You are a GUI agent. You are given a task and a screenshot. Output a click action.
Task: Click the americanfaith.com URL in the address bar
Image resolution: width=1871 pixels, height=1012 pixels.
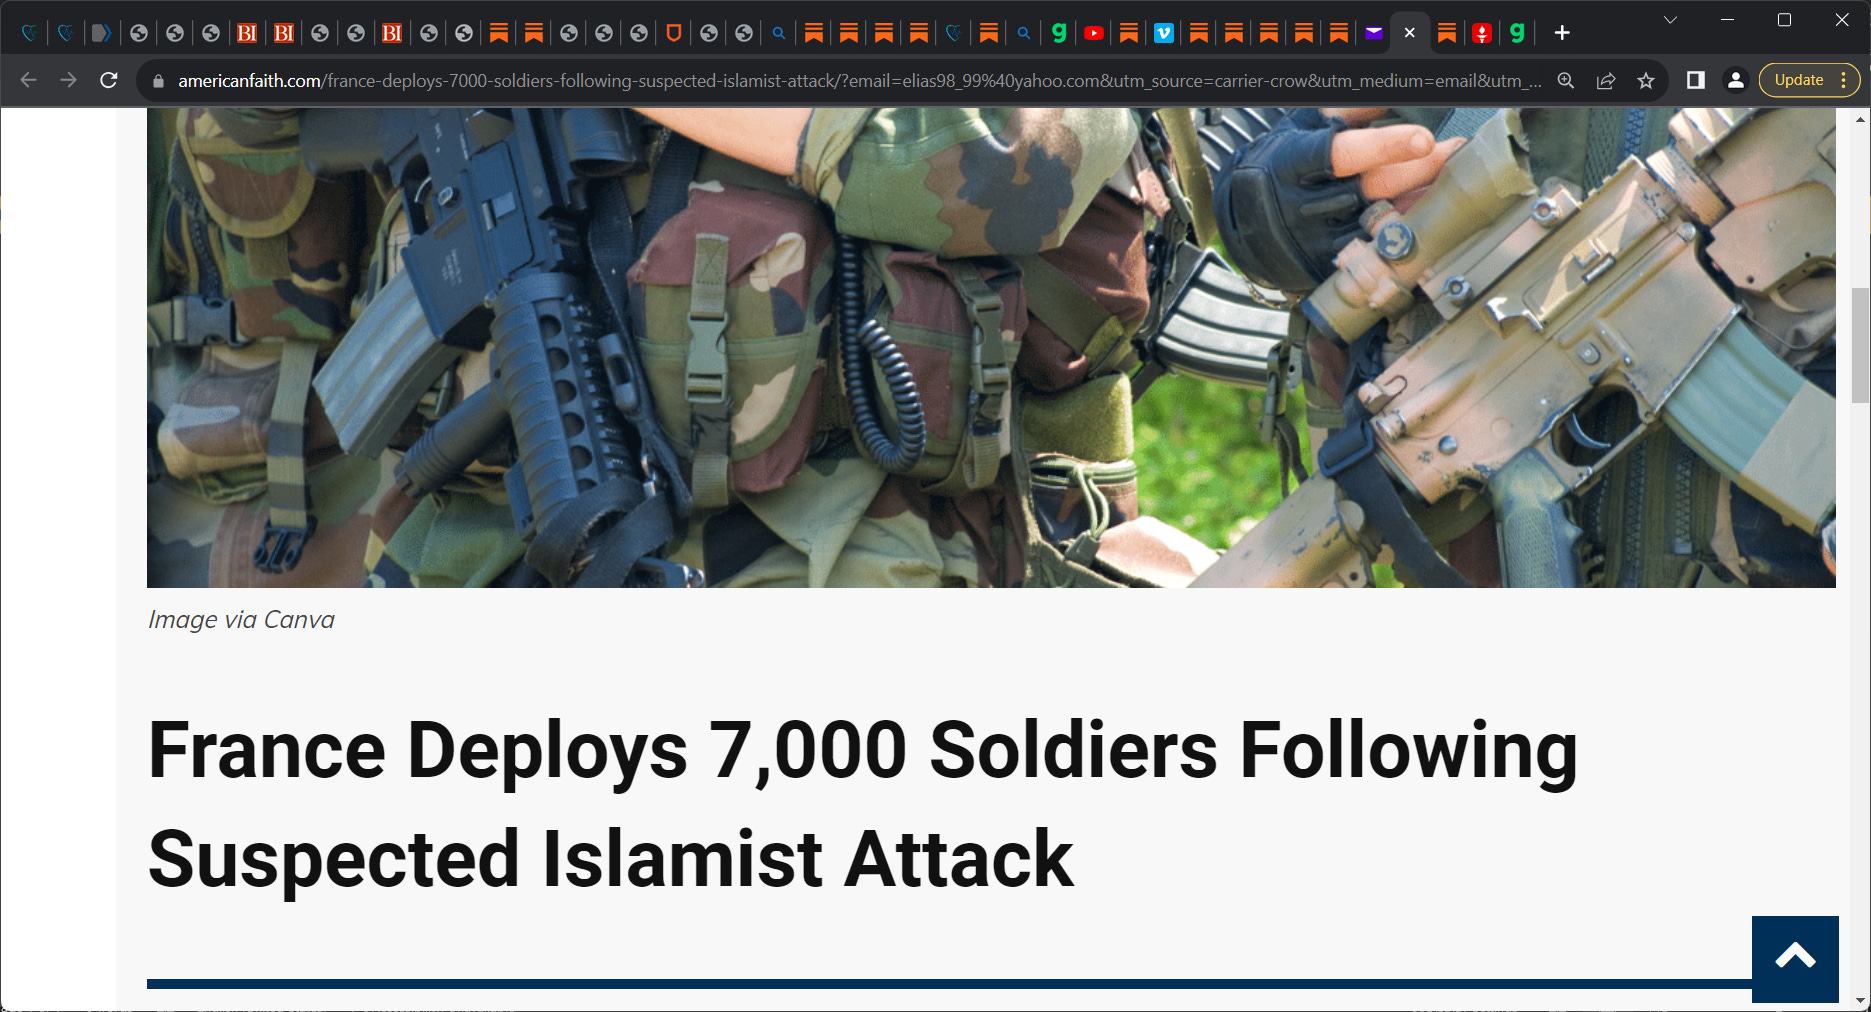859,81
